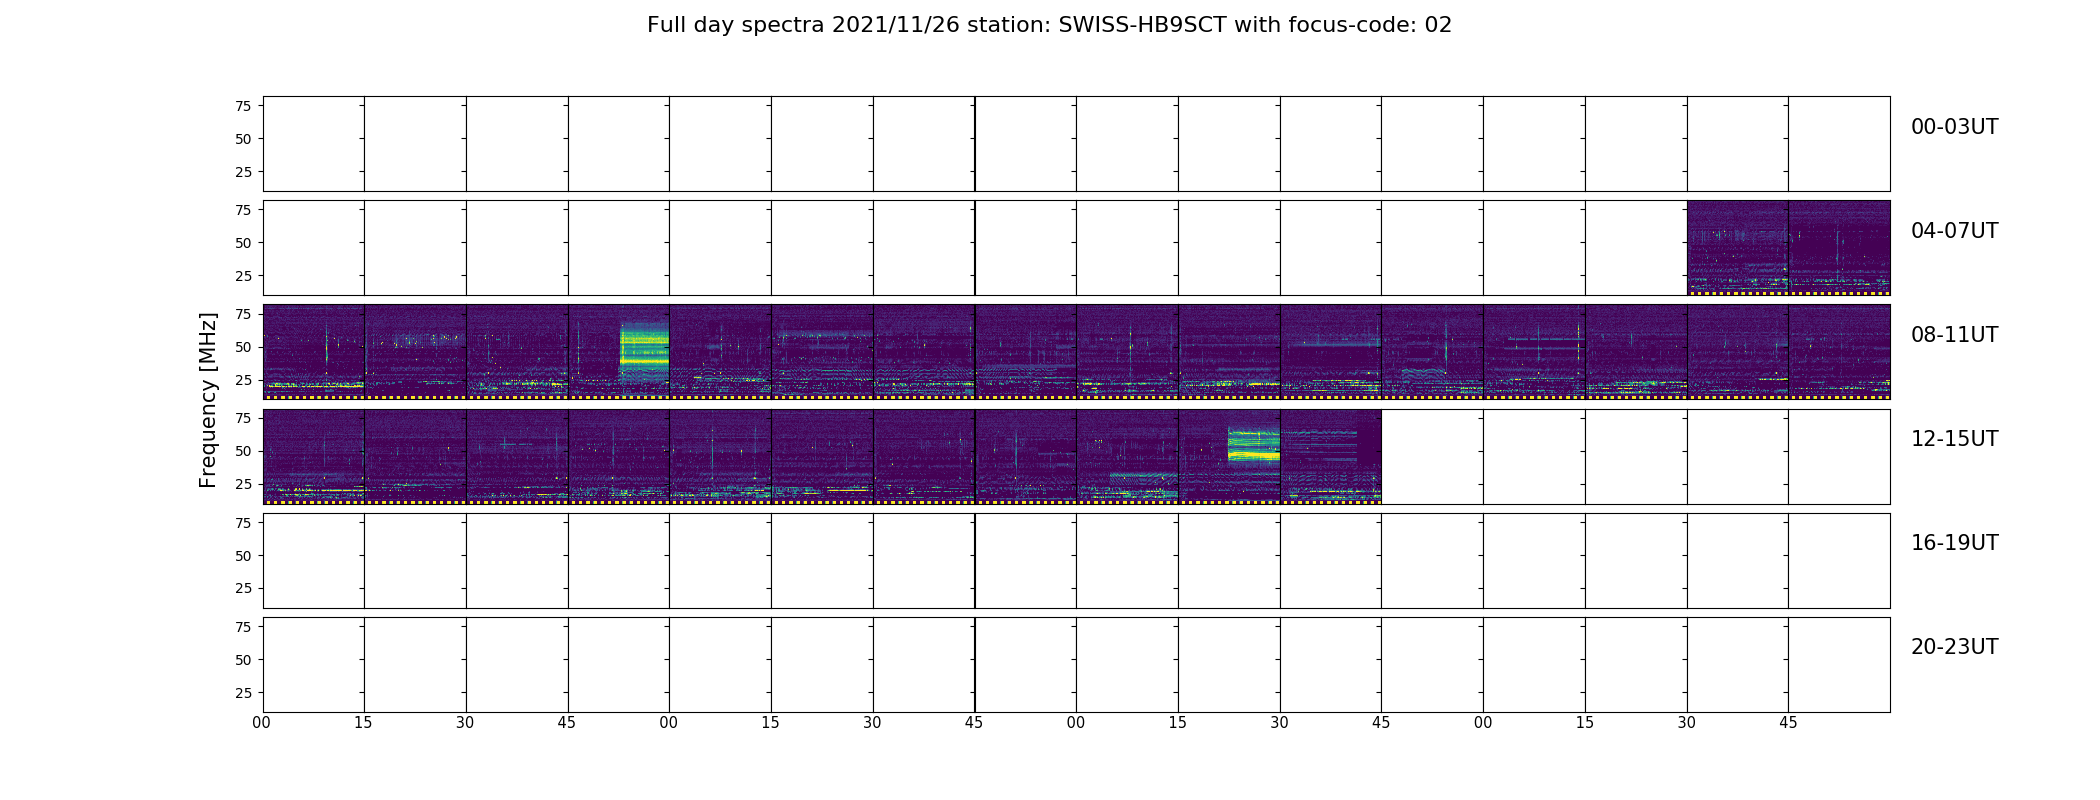The width and height of the screenshot is (2100, 800).
Task: Select the date 2021/11/26 in the title
Action: click(895, 25)
